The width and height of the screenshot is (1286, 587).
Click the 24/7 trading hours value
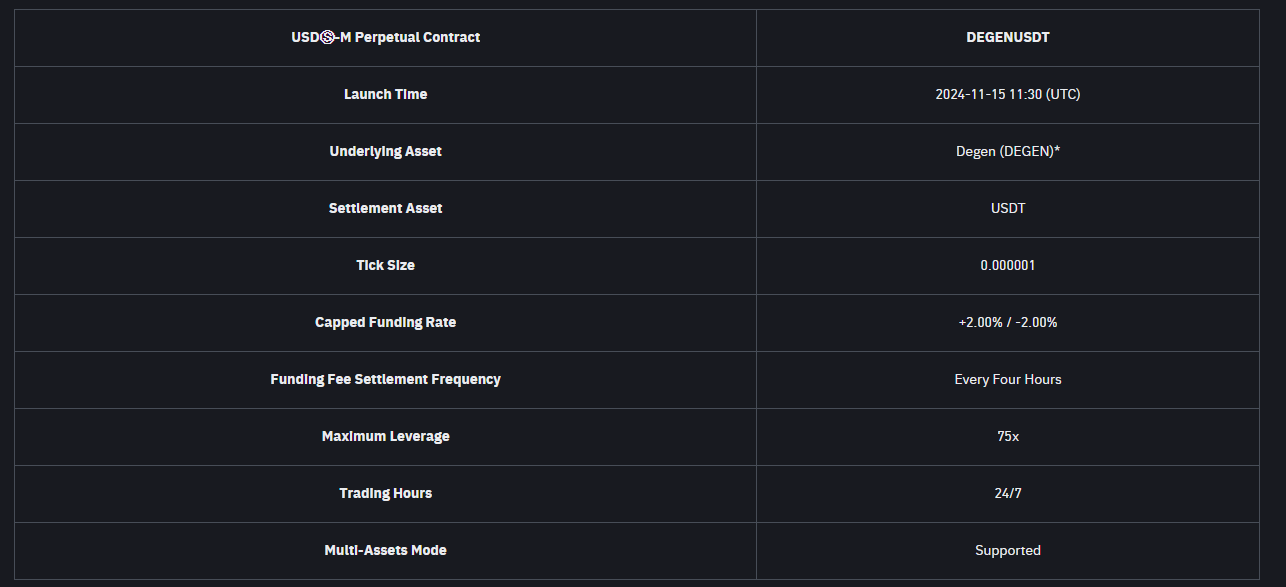coord(1007,493)
